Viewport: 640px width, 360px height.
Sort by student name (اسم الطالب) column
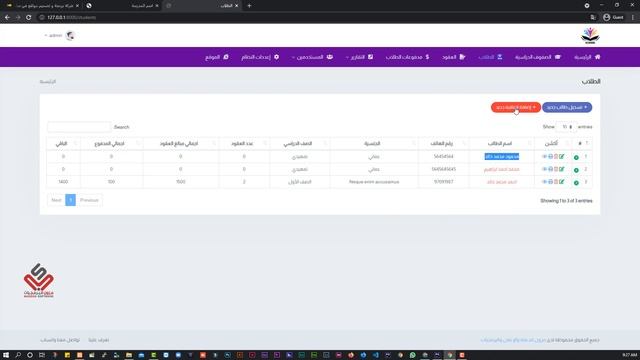(501, 144)
